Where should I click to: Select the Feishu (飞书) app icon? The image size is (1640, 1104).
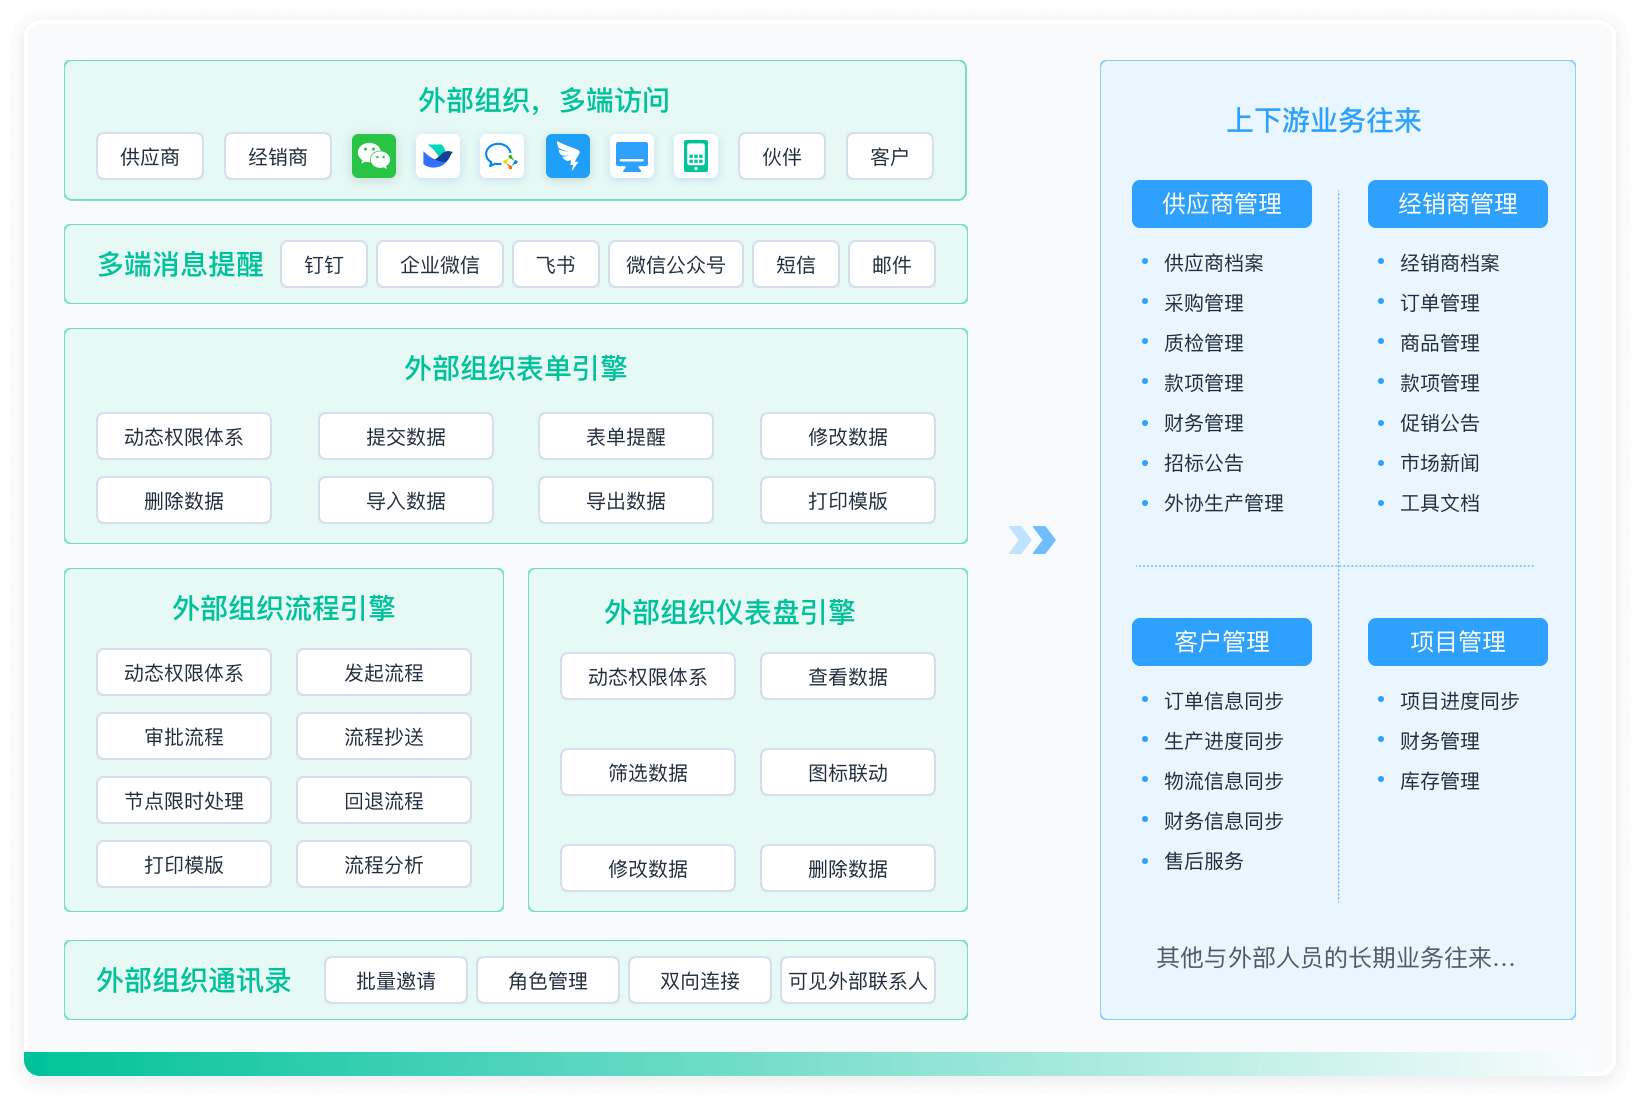click(x=438, y=156)
